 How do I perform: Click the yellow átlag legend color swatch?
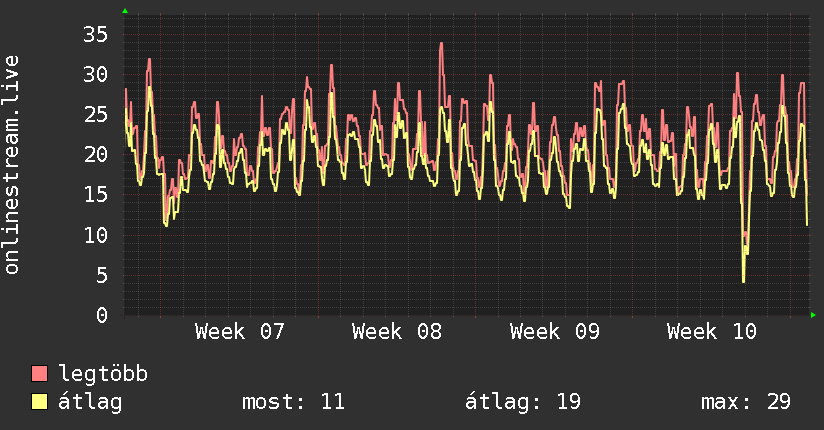pyautogui.click(x=39, y=401)
